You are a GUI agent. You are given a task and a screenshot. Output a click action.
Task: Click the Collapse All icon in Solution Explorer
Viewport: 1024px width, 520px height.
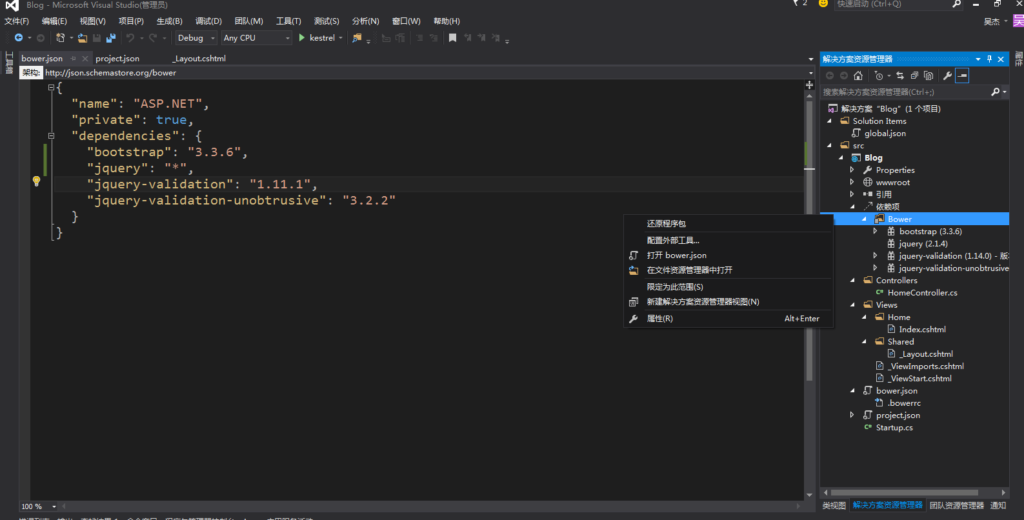point(914,75)
